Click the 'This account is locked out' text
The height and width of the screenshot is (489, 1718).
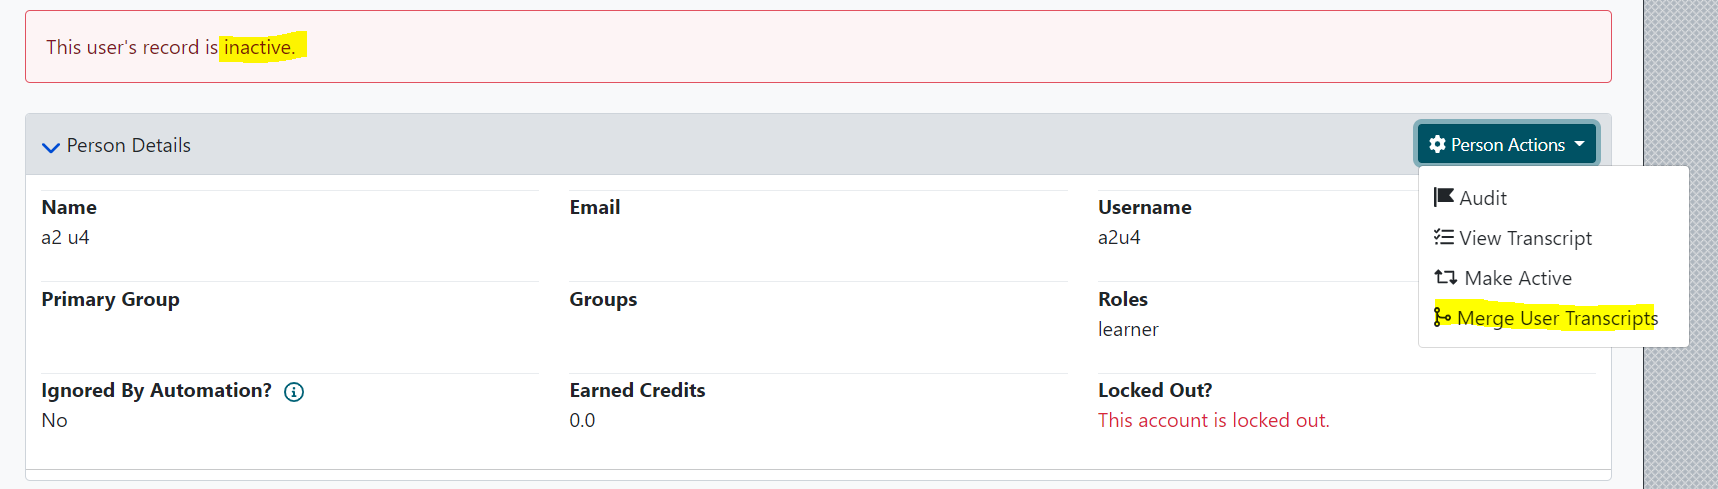tap(1213, 420)
